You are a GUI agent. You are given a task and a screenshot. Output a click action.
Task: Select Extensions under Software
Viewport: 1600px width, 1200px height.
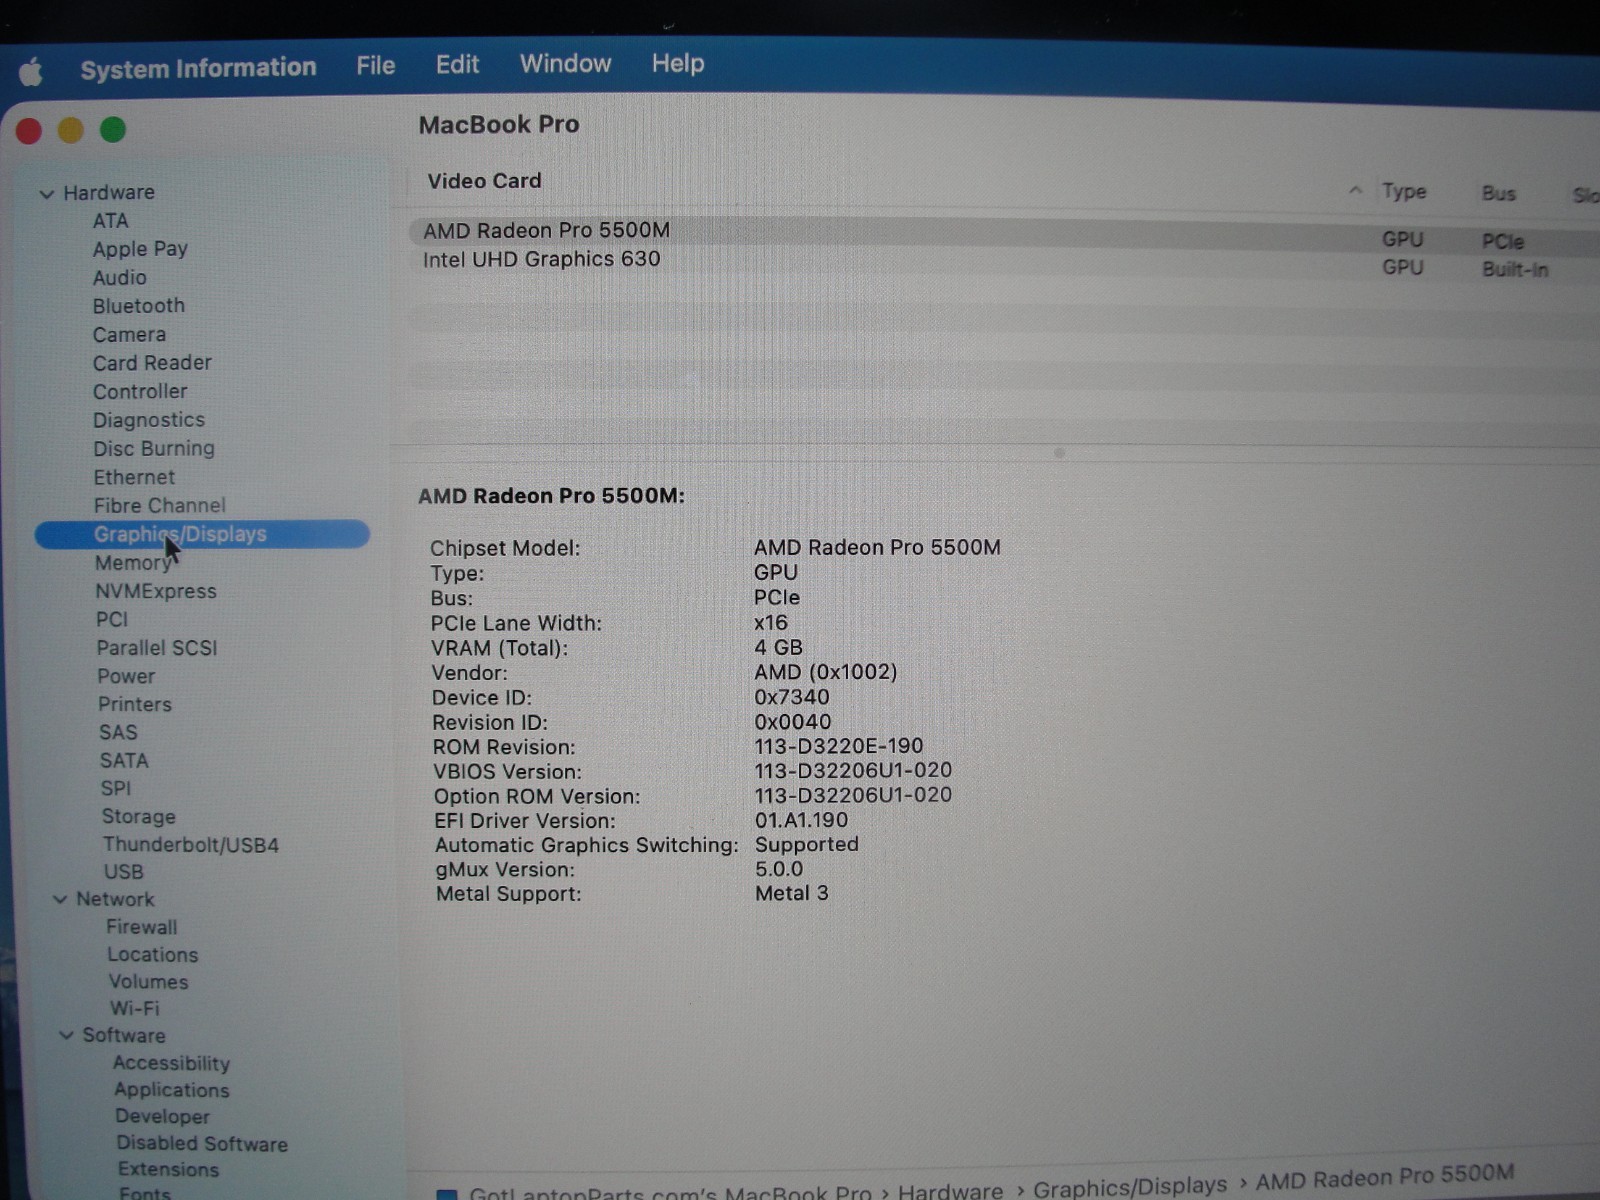[167, 1170]
